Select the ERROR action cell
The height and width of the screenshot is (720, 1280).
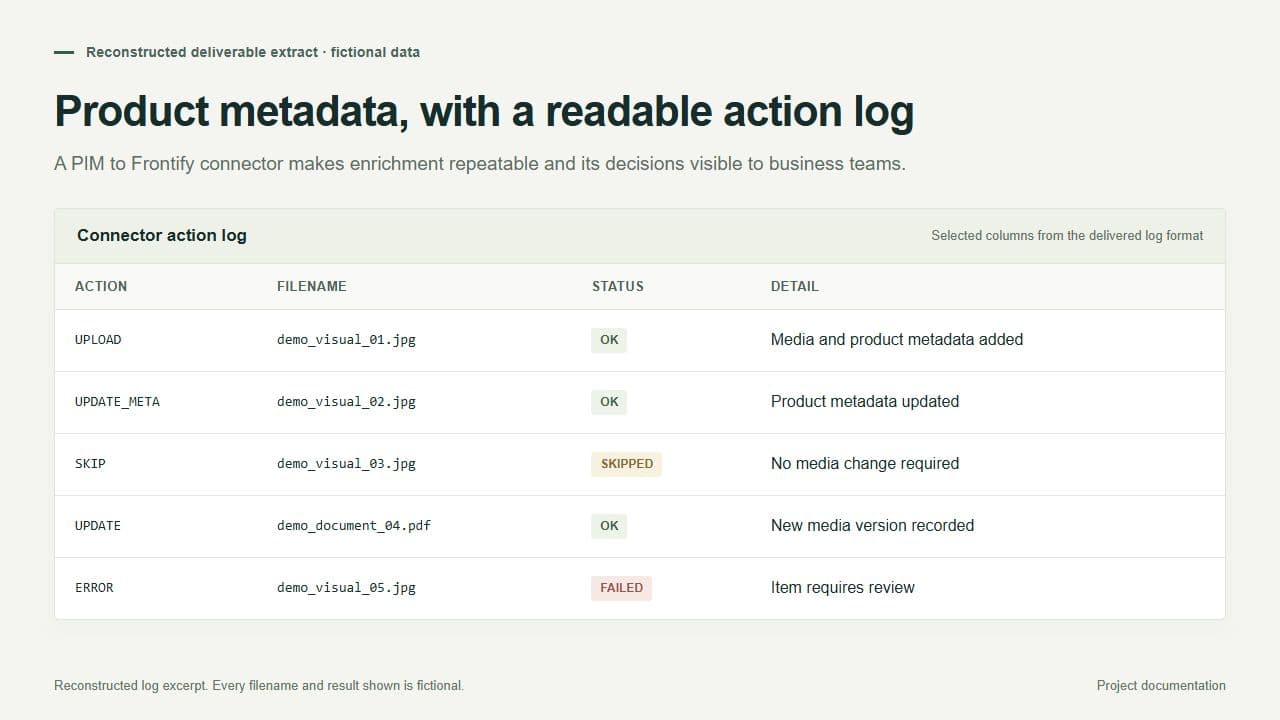point(94,588)
